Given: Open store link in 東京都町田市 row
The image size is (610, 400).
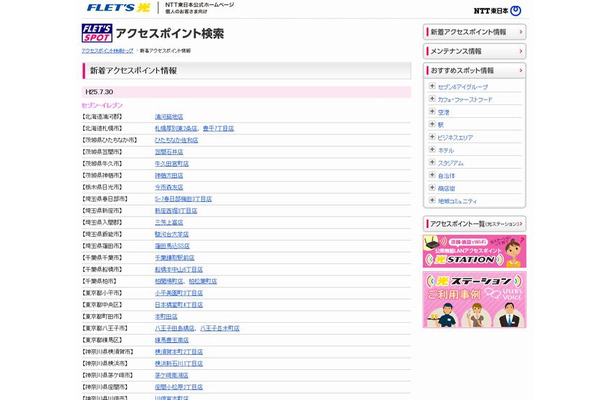Looking at the screenshot, I should pos(166,317).
